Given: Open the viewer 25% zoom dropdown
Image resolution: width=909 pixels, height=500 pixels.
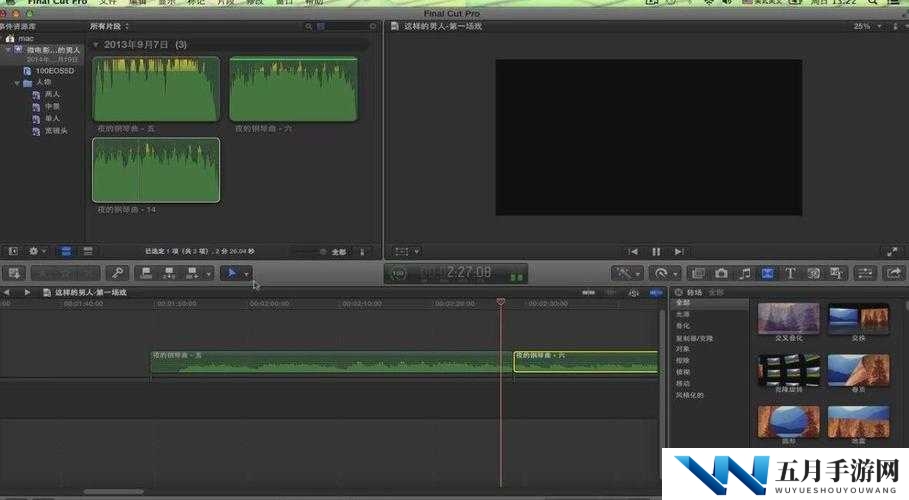Looking at the screenshot, I should pyautogui.click(x=868, y=26).
